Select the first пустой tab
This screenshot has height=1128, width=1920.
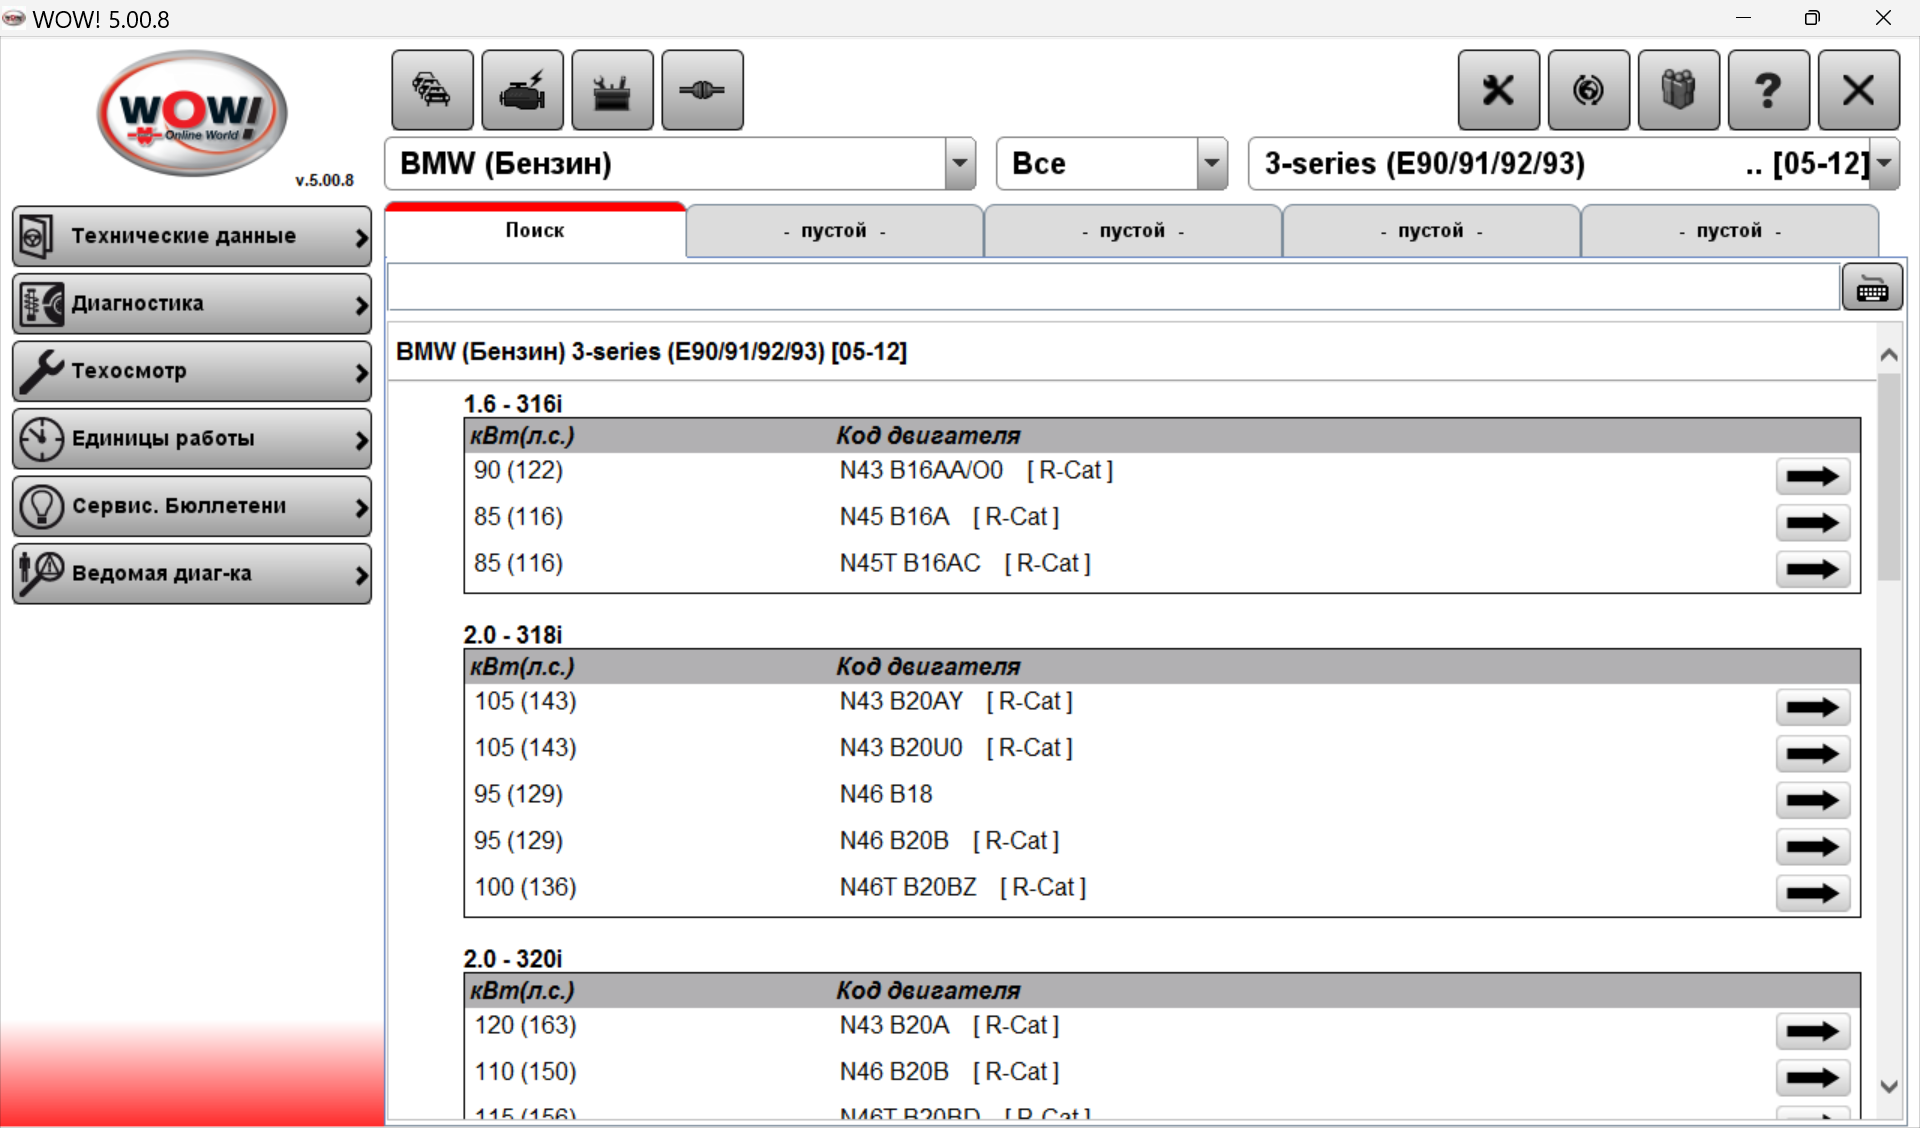pos(834,231)
